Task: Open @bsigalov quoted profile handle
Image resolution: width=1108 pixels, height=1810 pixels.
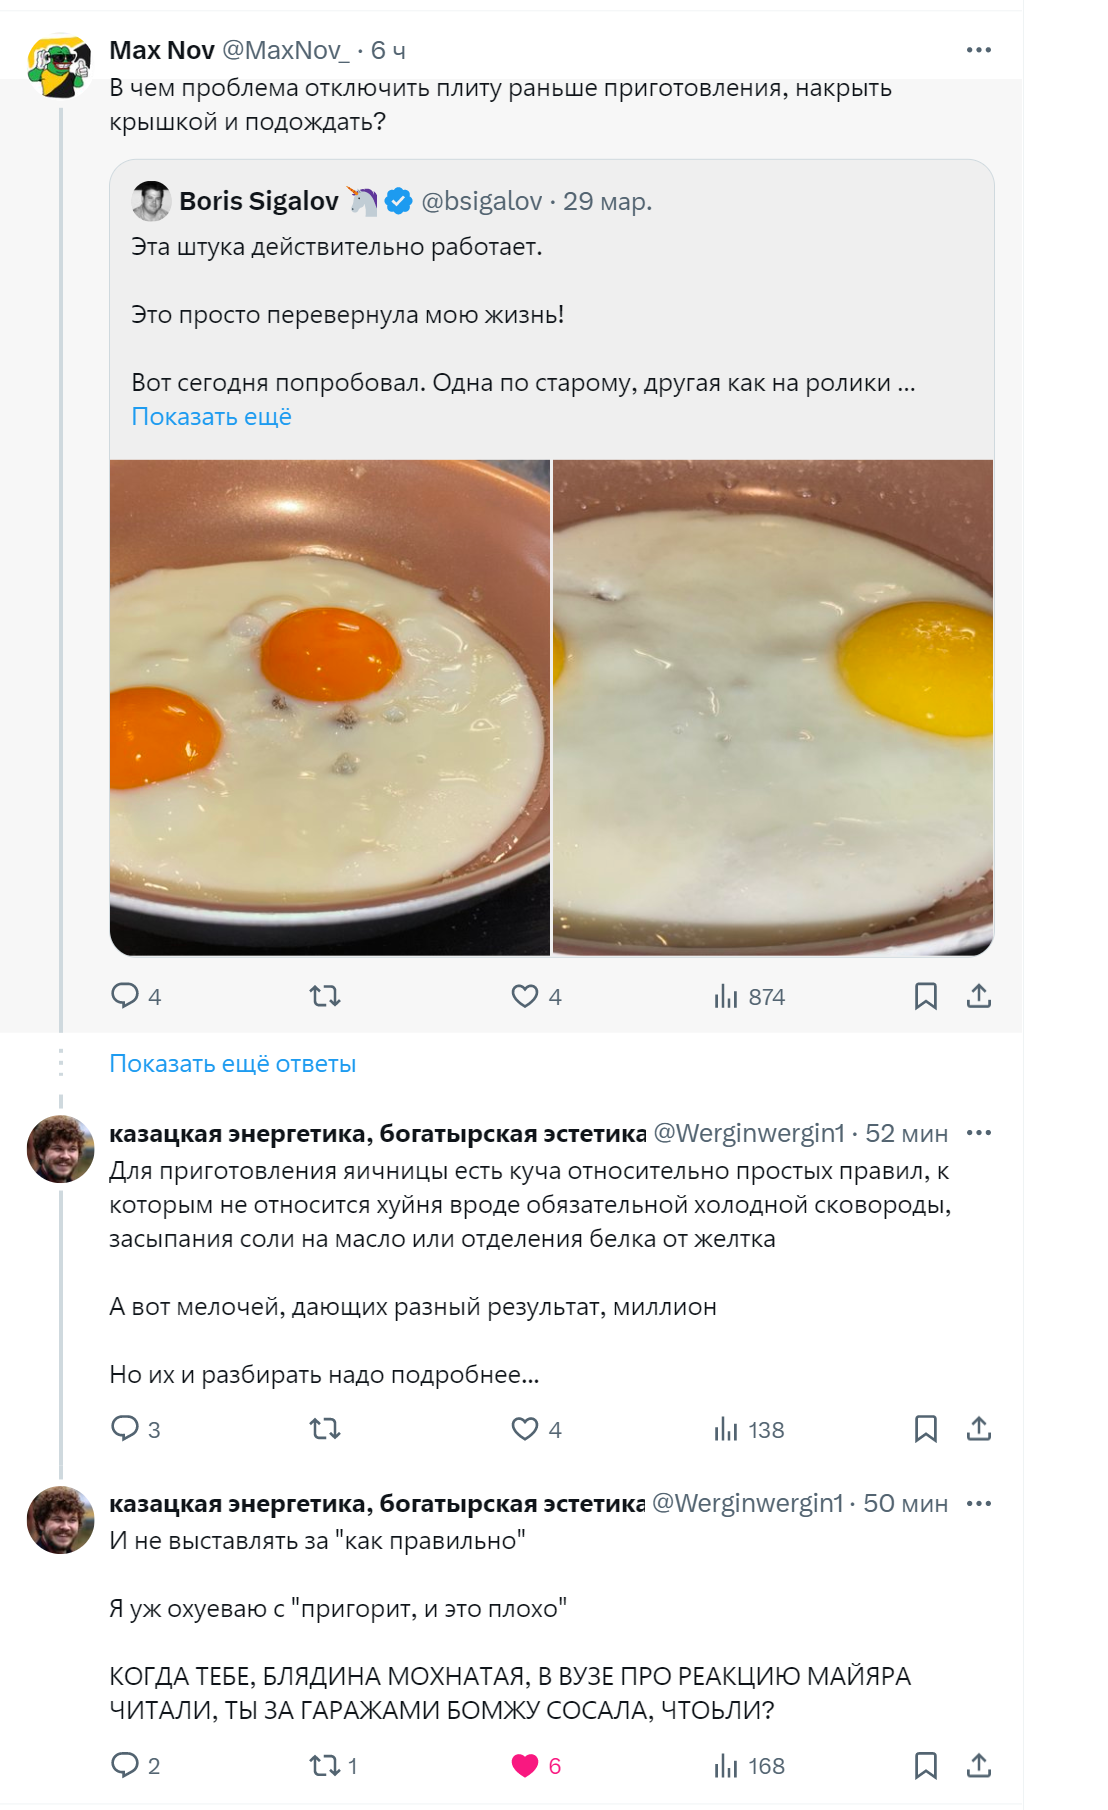Action: (482, 201)
